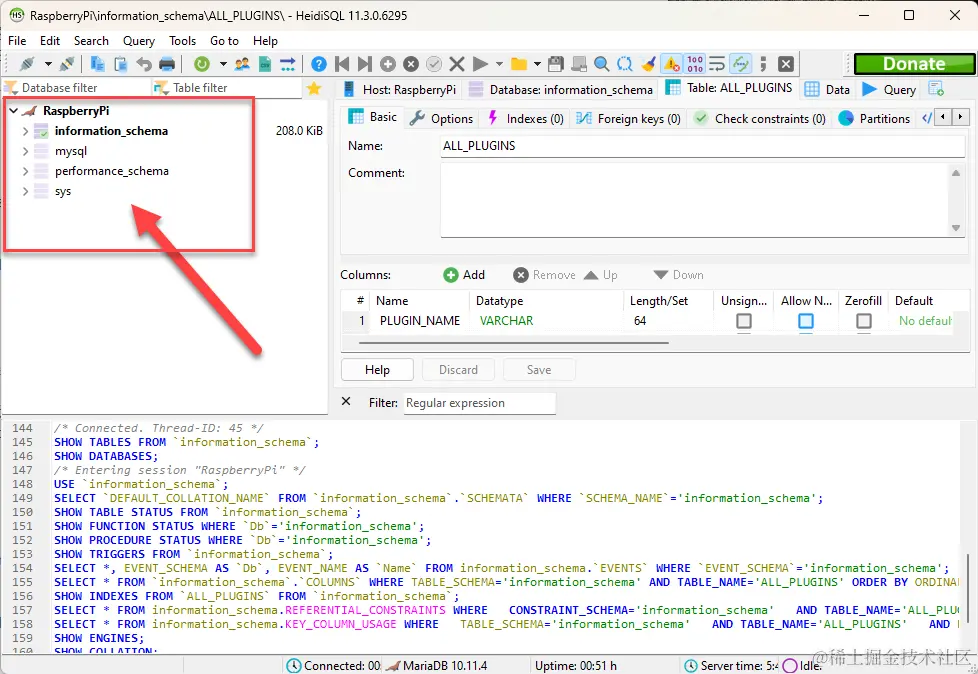Viewport: 978px width, 674px height.
Task: Click the post changes checkmark icon
Action: 434,64
